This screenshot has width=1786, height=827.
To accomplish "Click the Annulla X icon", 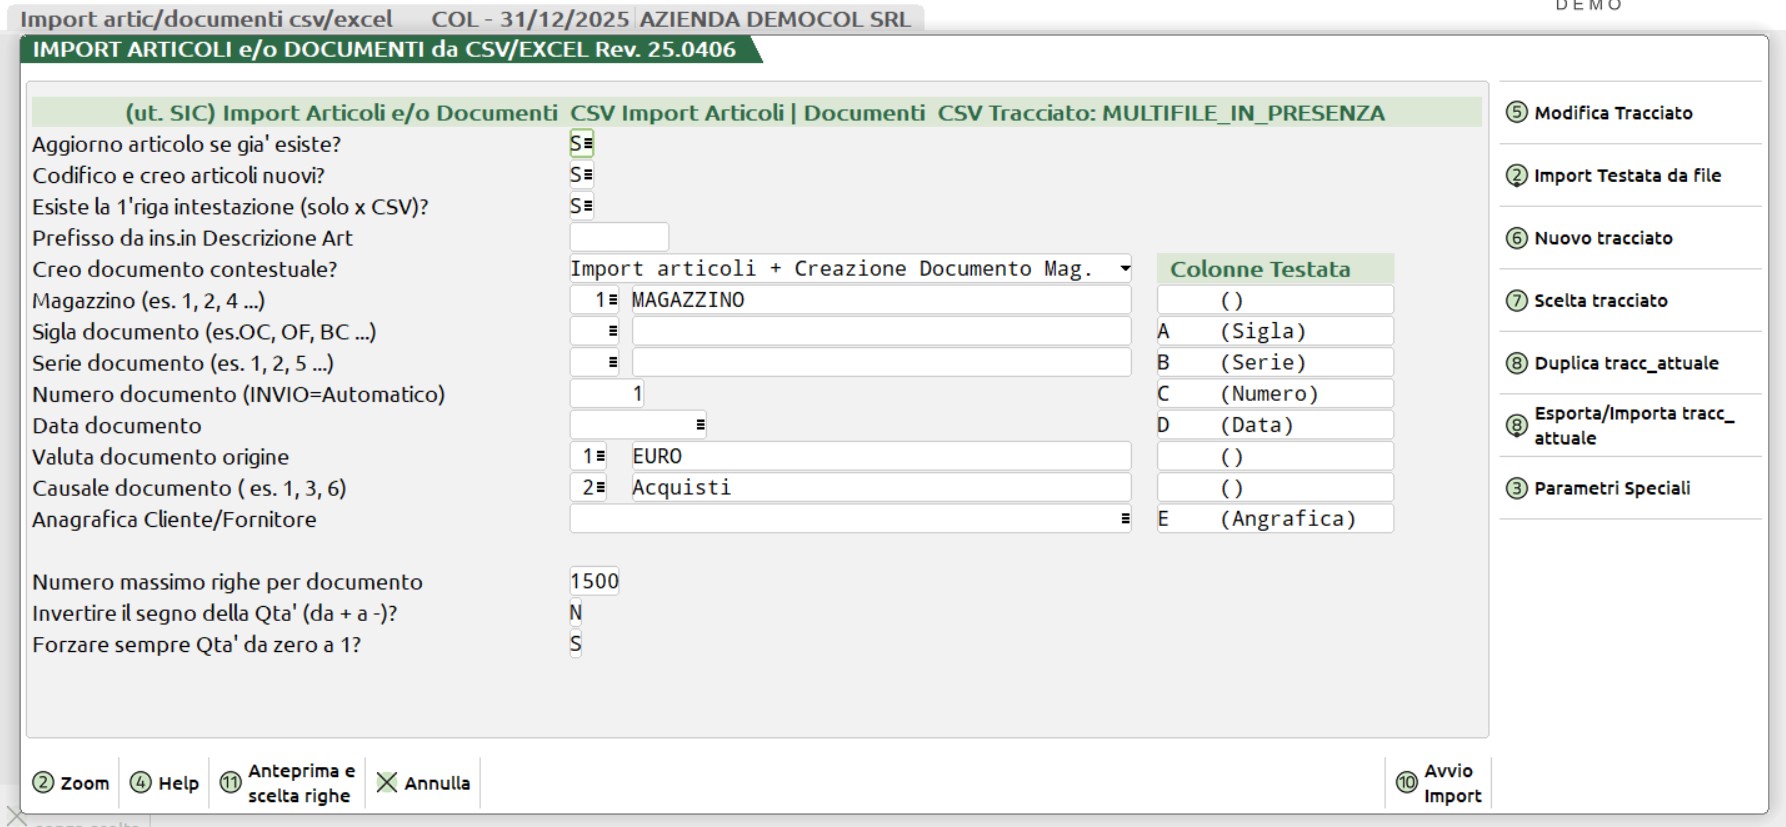I will 387,783.
